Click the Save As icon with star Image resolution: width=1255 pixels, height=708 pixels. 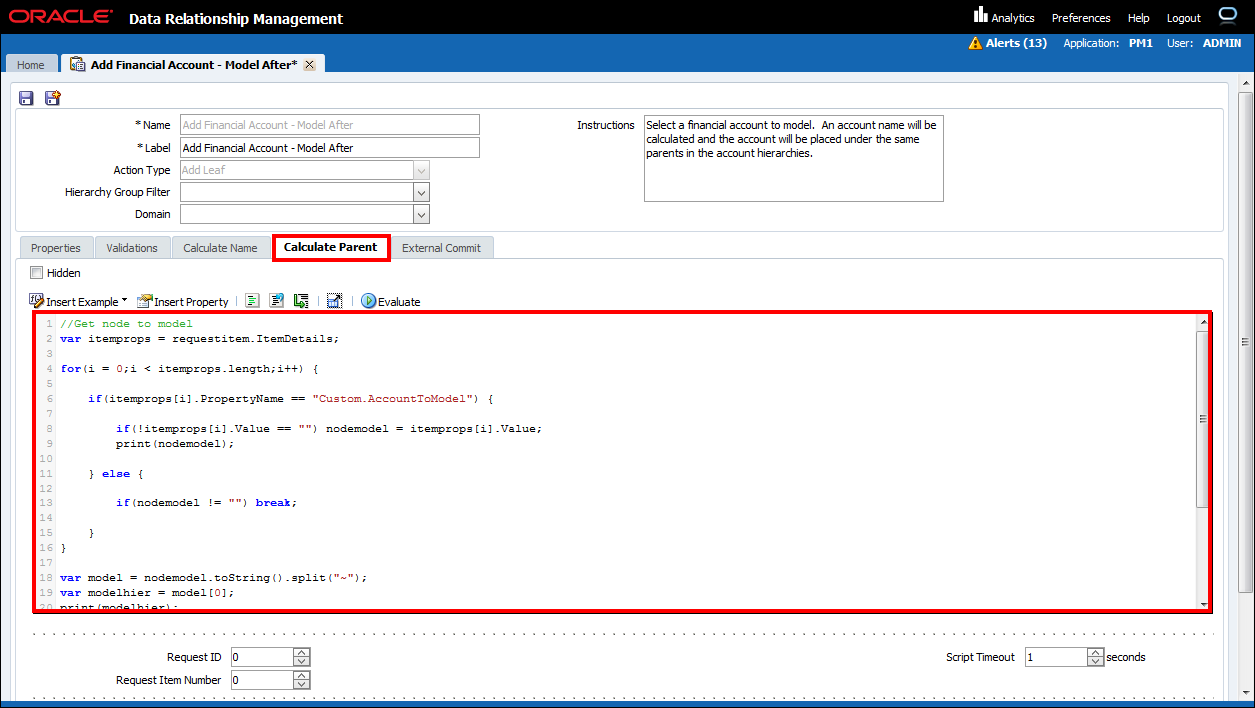click(53, 98)
